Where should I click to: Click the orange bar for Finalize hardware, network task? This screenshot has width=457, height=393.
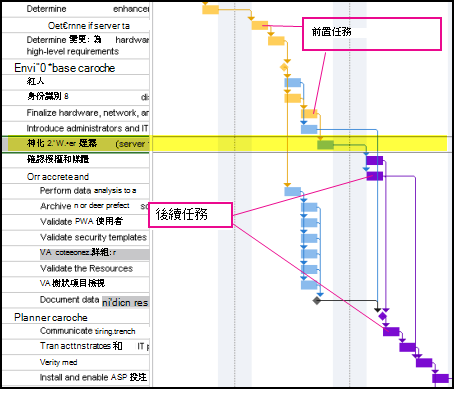coord(309,114)
